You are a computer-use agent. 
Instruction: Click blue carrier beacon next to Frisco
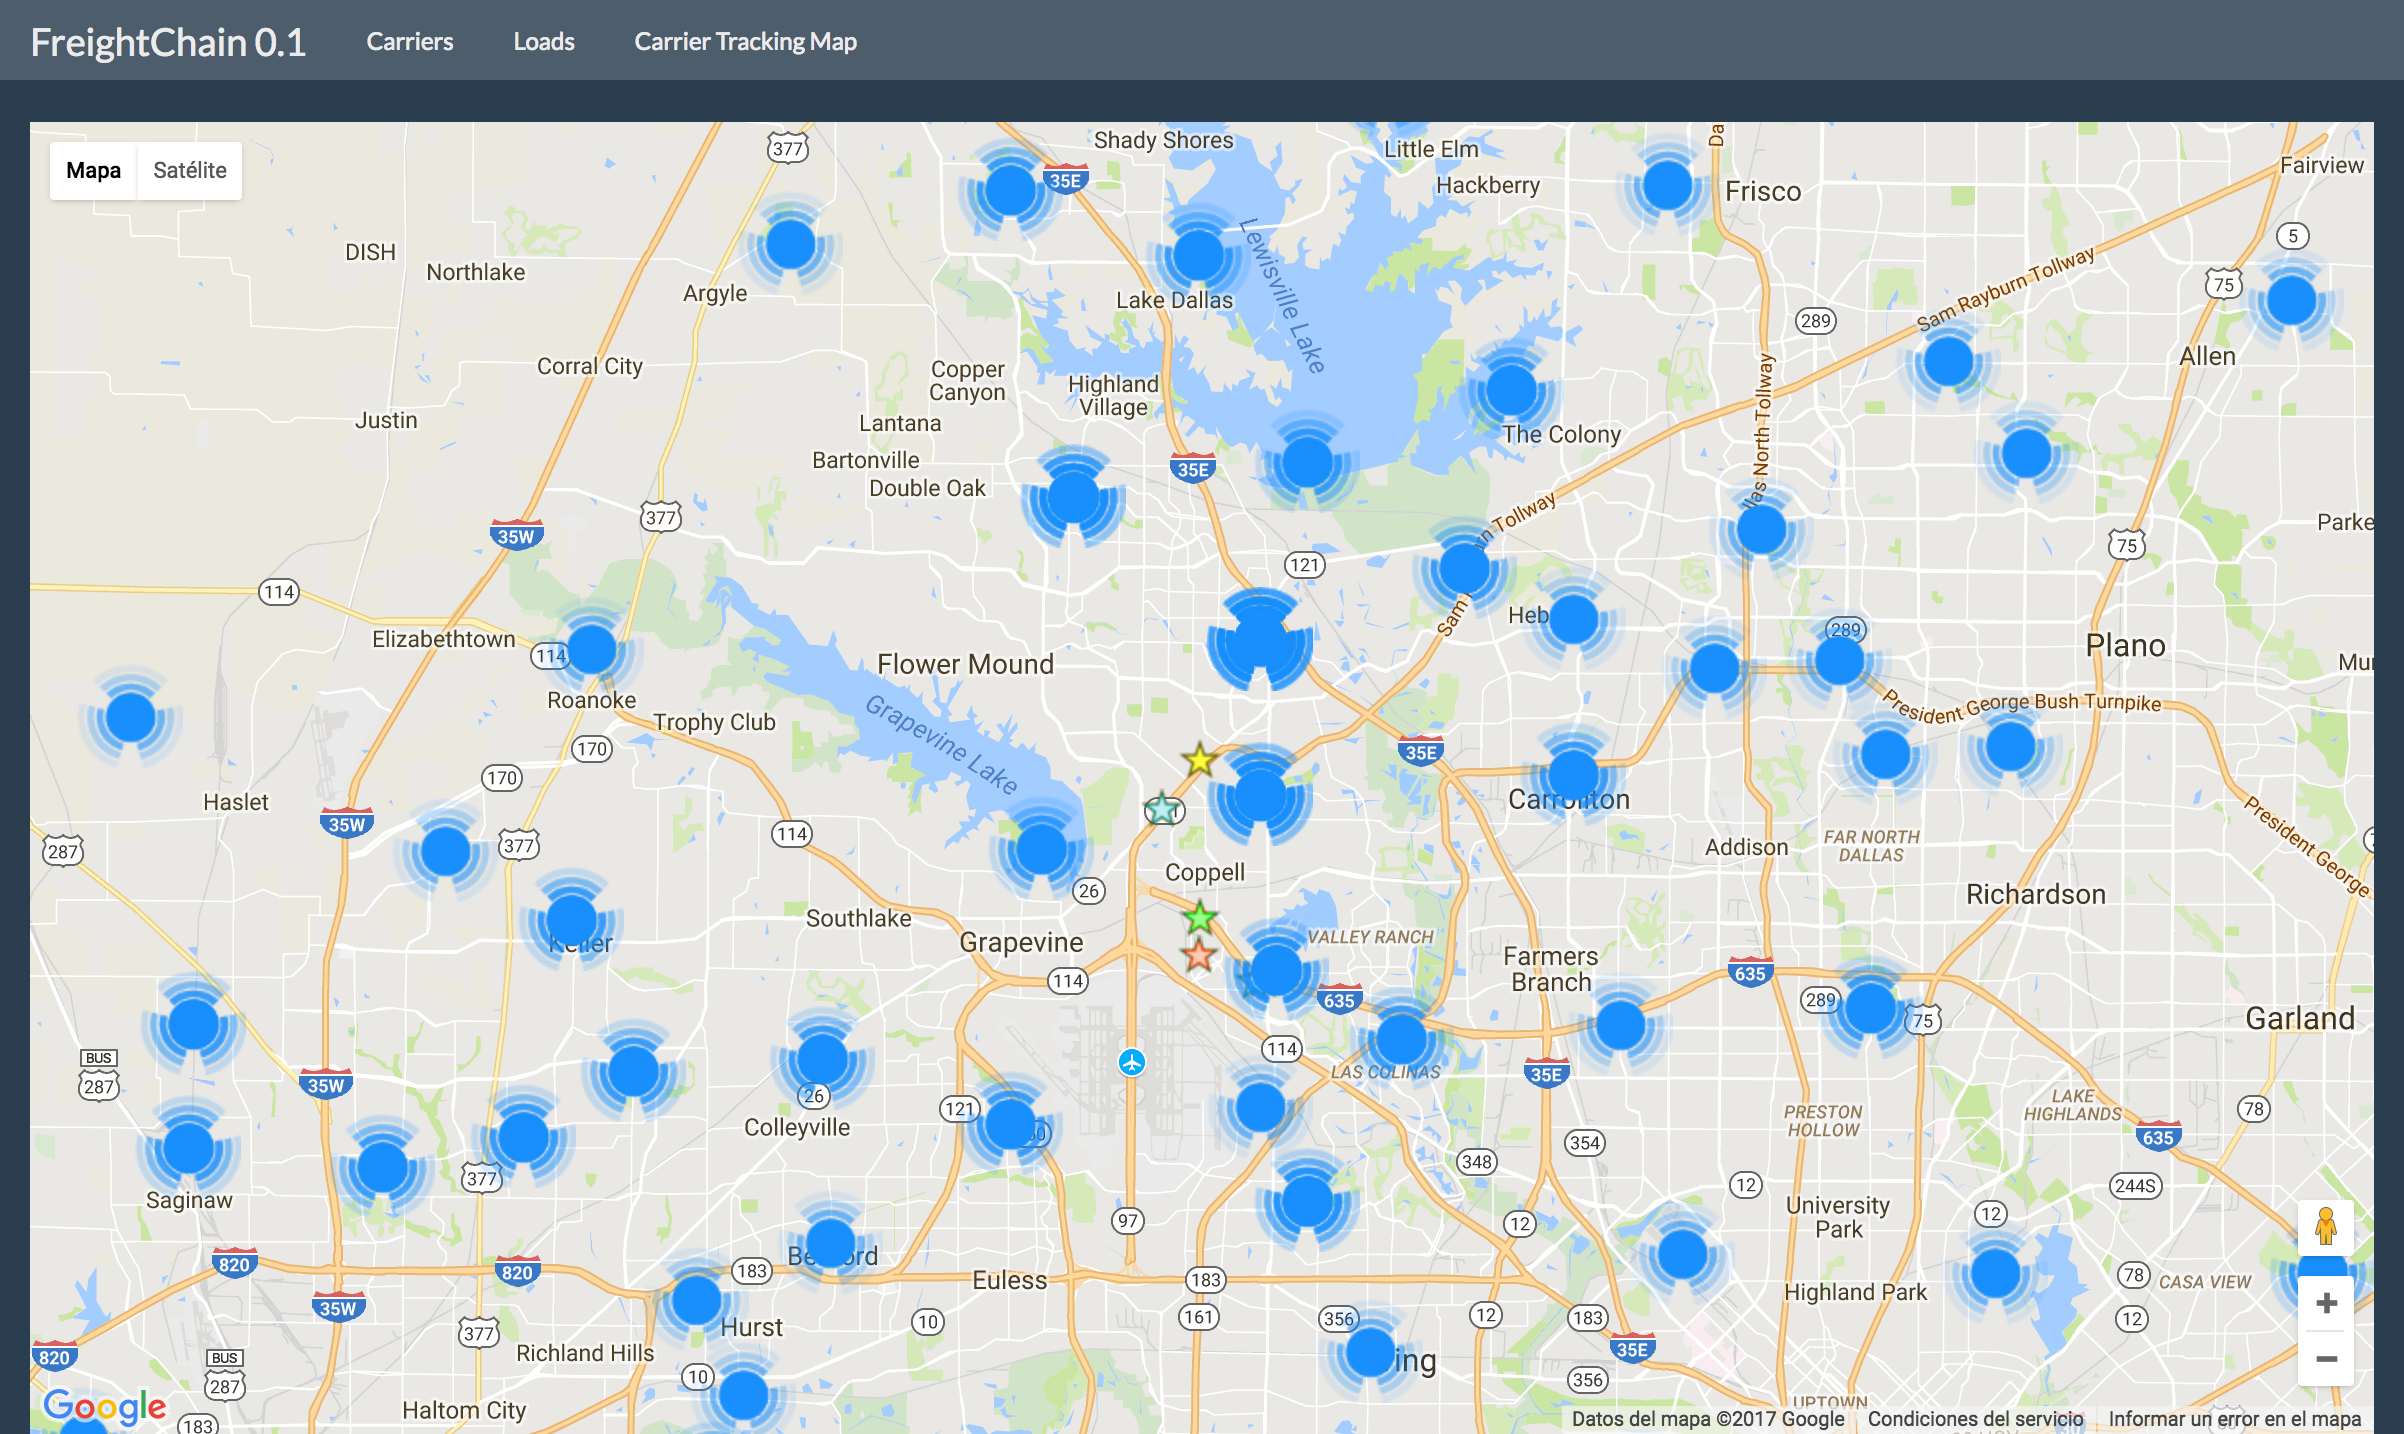tap(1667, 186)
